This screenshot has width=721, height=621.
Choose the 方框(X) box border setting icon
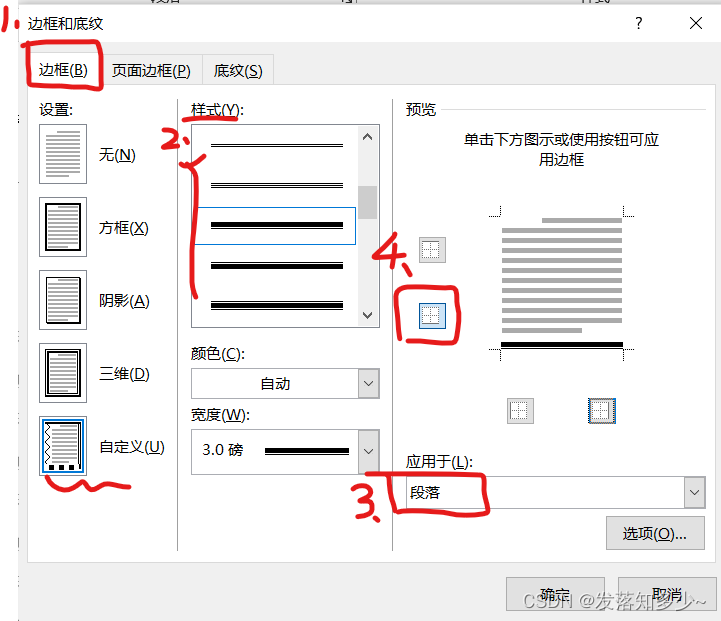pyautogui.click(x=63, y=227)
